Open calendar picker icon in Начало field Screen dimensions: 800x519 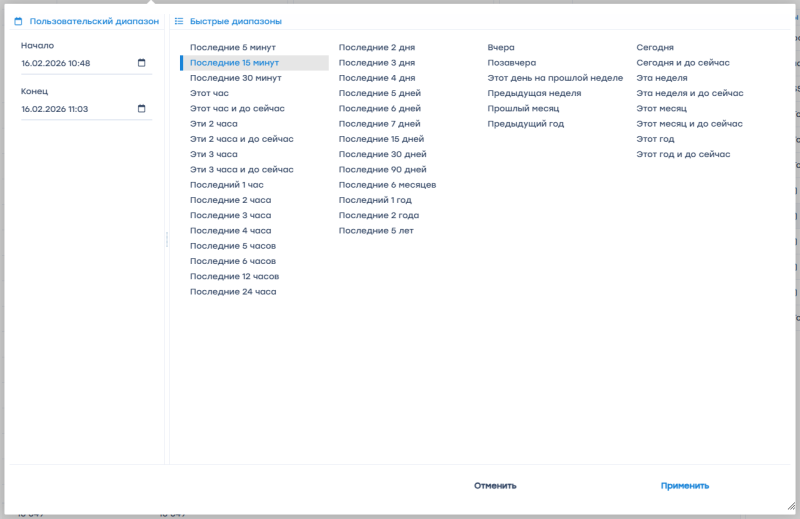[141, 63]
